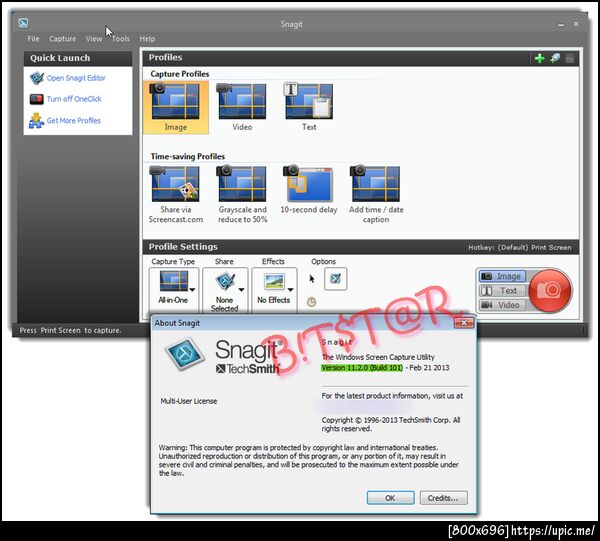Image resolution: width=600 pixels, height=541 pixels.
Task: Open the File menu
Action: click(33, 39)
